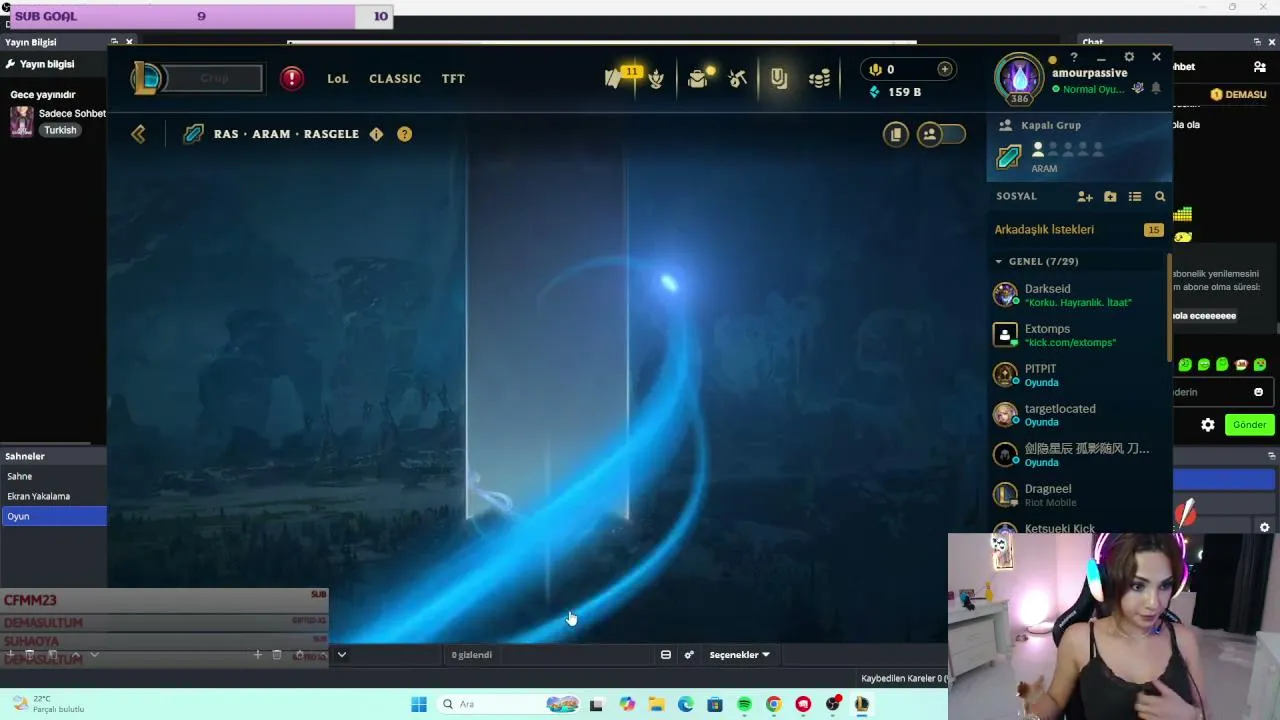Search friends with the magnifier icon
This screenshot has height=720, width=1280.
1160,197
